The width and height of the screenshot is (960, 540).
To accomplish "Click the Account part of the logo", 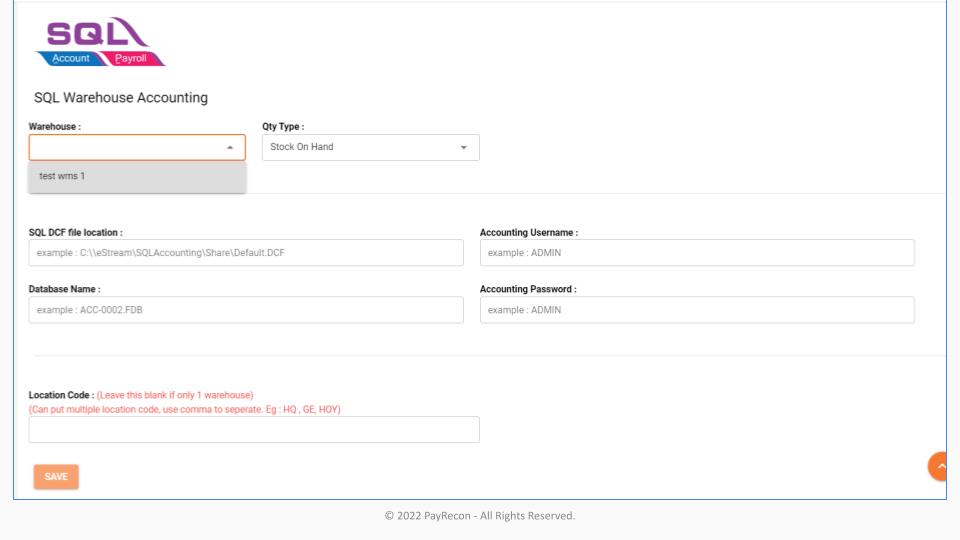I will pyautogui.click(x=70, y=59).
